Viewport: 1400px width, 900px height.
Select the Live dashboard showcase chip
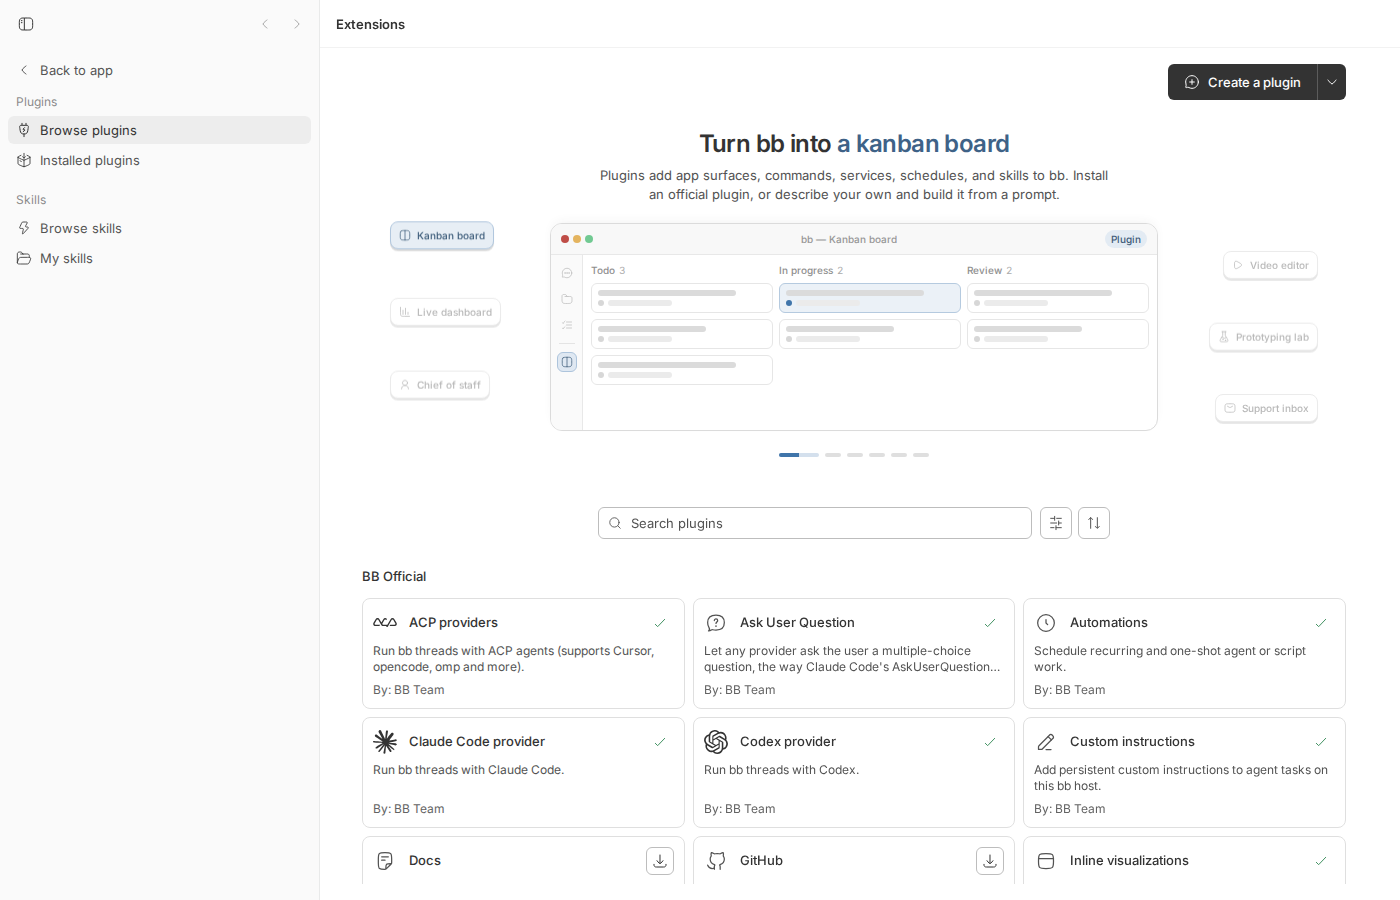pyautogui.click(x=445, y=312)
